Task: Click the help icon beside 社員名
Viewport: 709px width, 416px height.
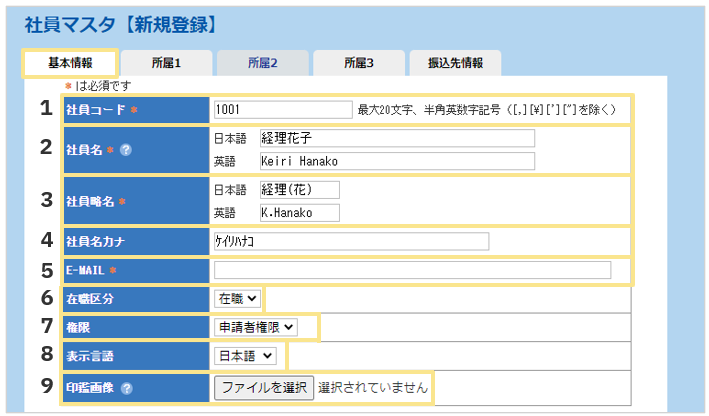Action: [125, 150]
